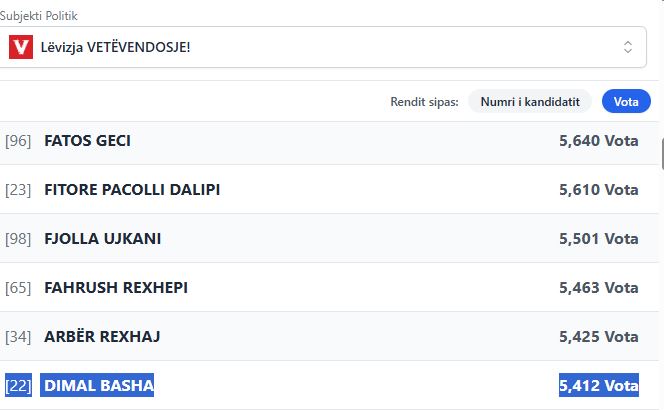Click candidate number 23 label
The image size is (664, 410).
18,190
